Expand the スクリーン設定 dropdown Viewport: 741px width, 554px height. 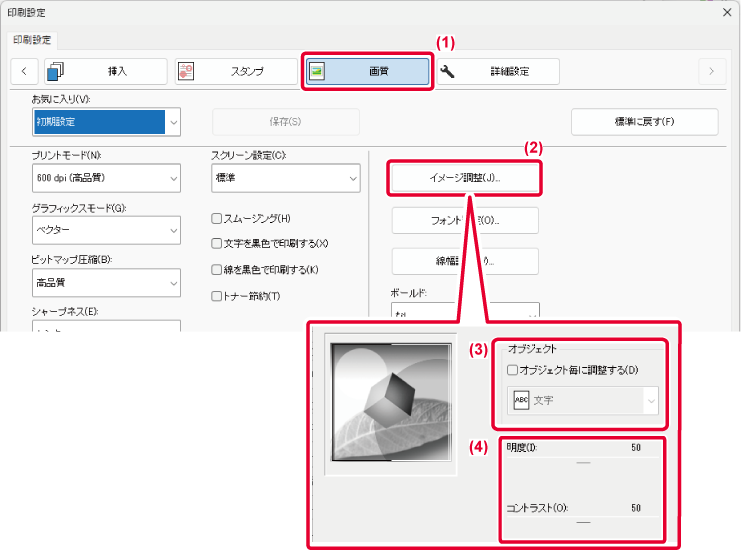click(285, 177)
